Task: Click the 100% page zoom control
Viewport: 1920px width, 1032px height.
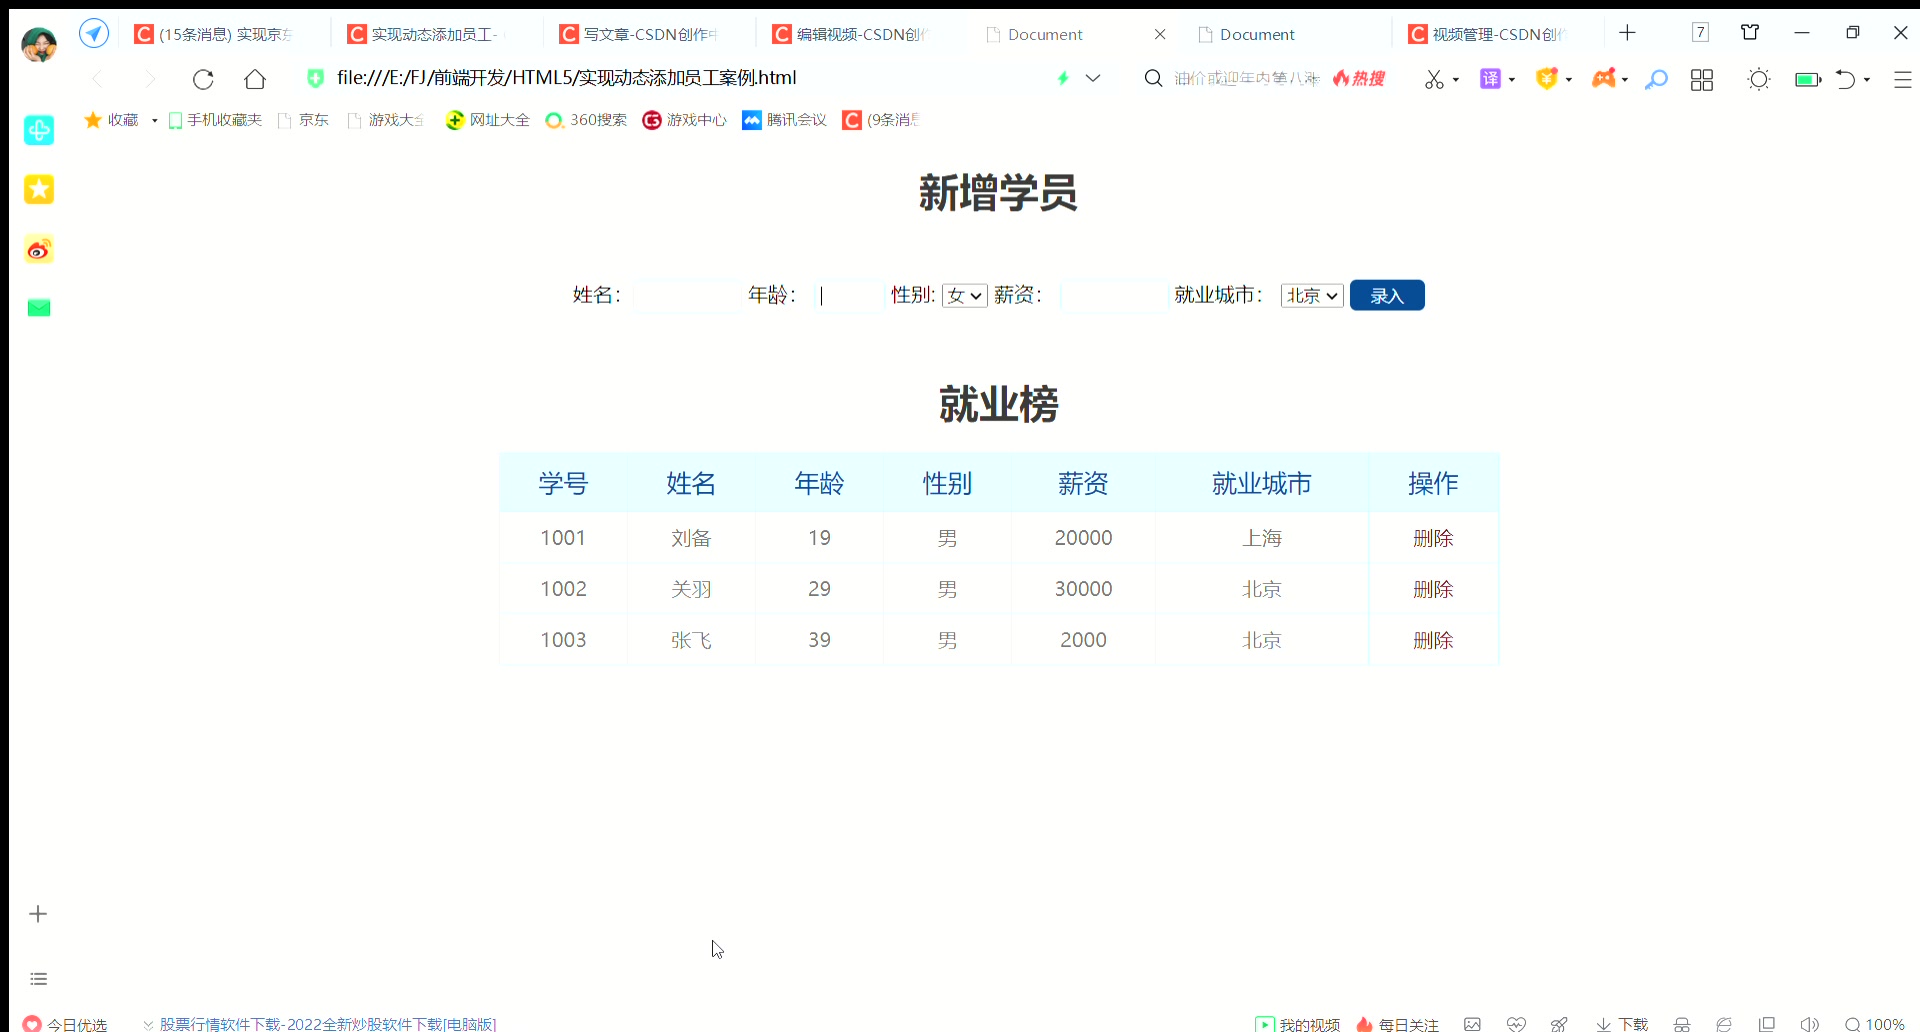Action: tap(1875, 1024)
